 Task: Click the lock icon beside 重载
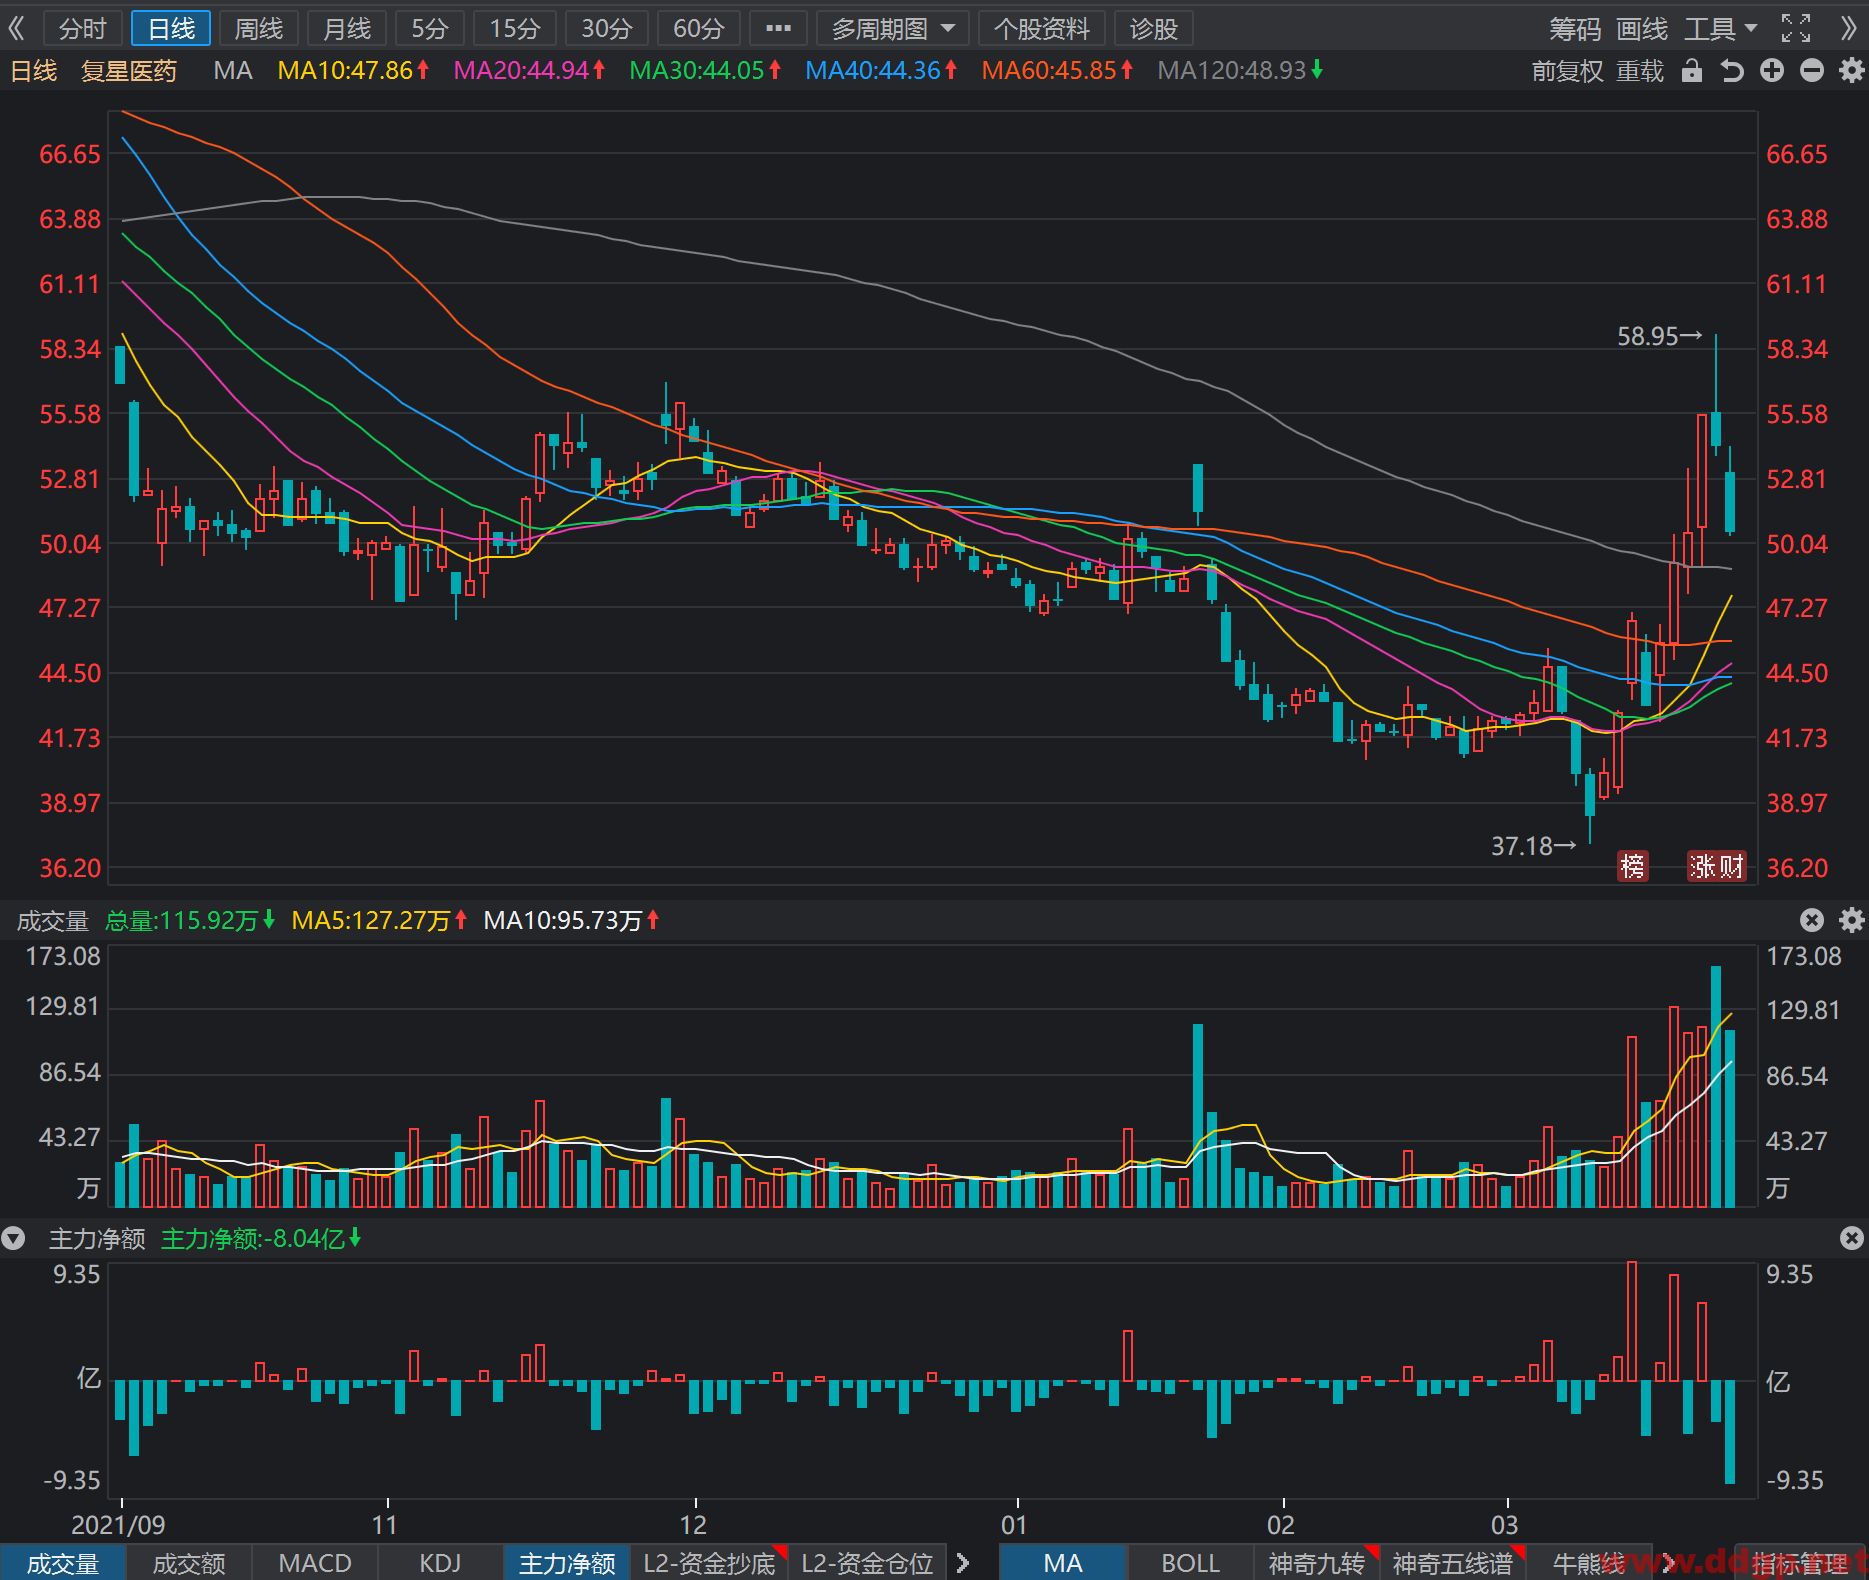coord(1691,70)
